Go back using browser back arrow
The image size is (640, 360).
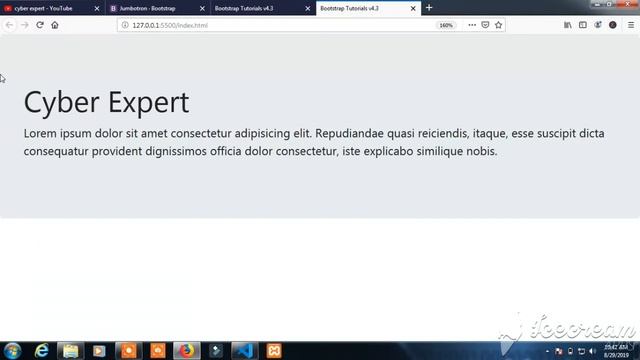pyautogui.click(x=9, y=25)
